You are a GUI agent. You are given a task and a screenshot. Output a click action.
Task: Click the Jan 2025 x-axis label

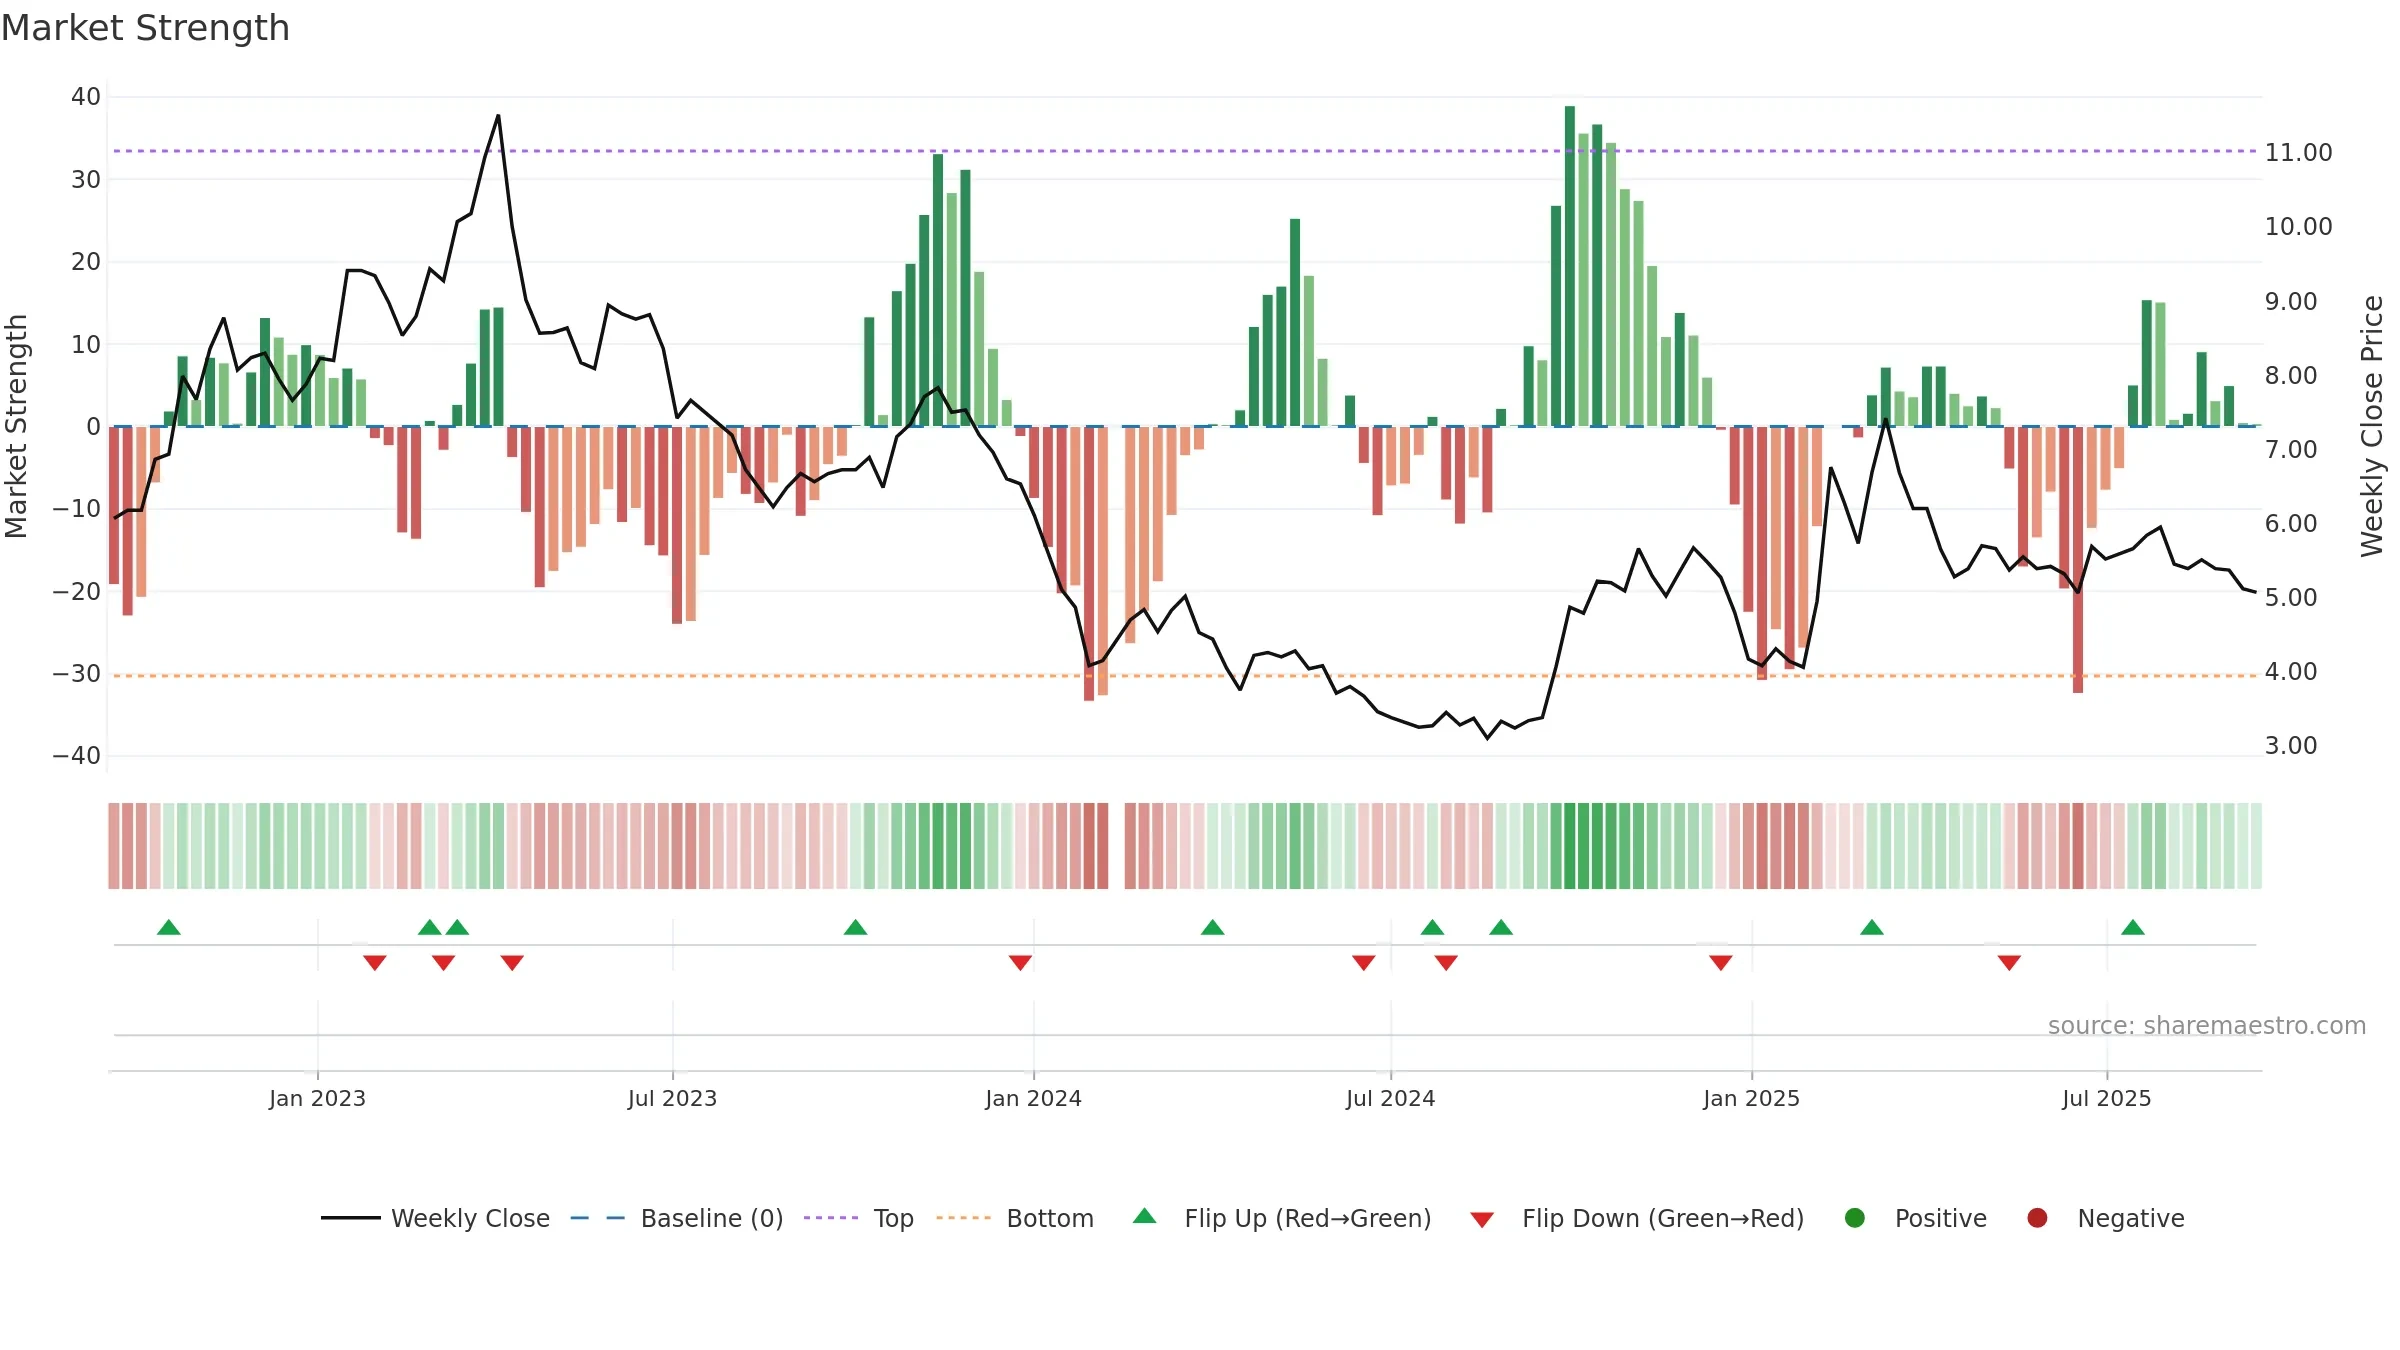point(1751,1098)
